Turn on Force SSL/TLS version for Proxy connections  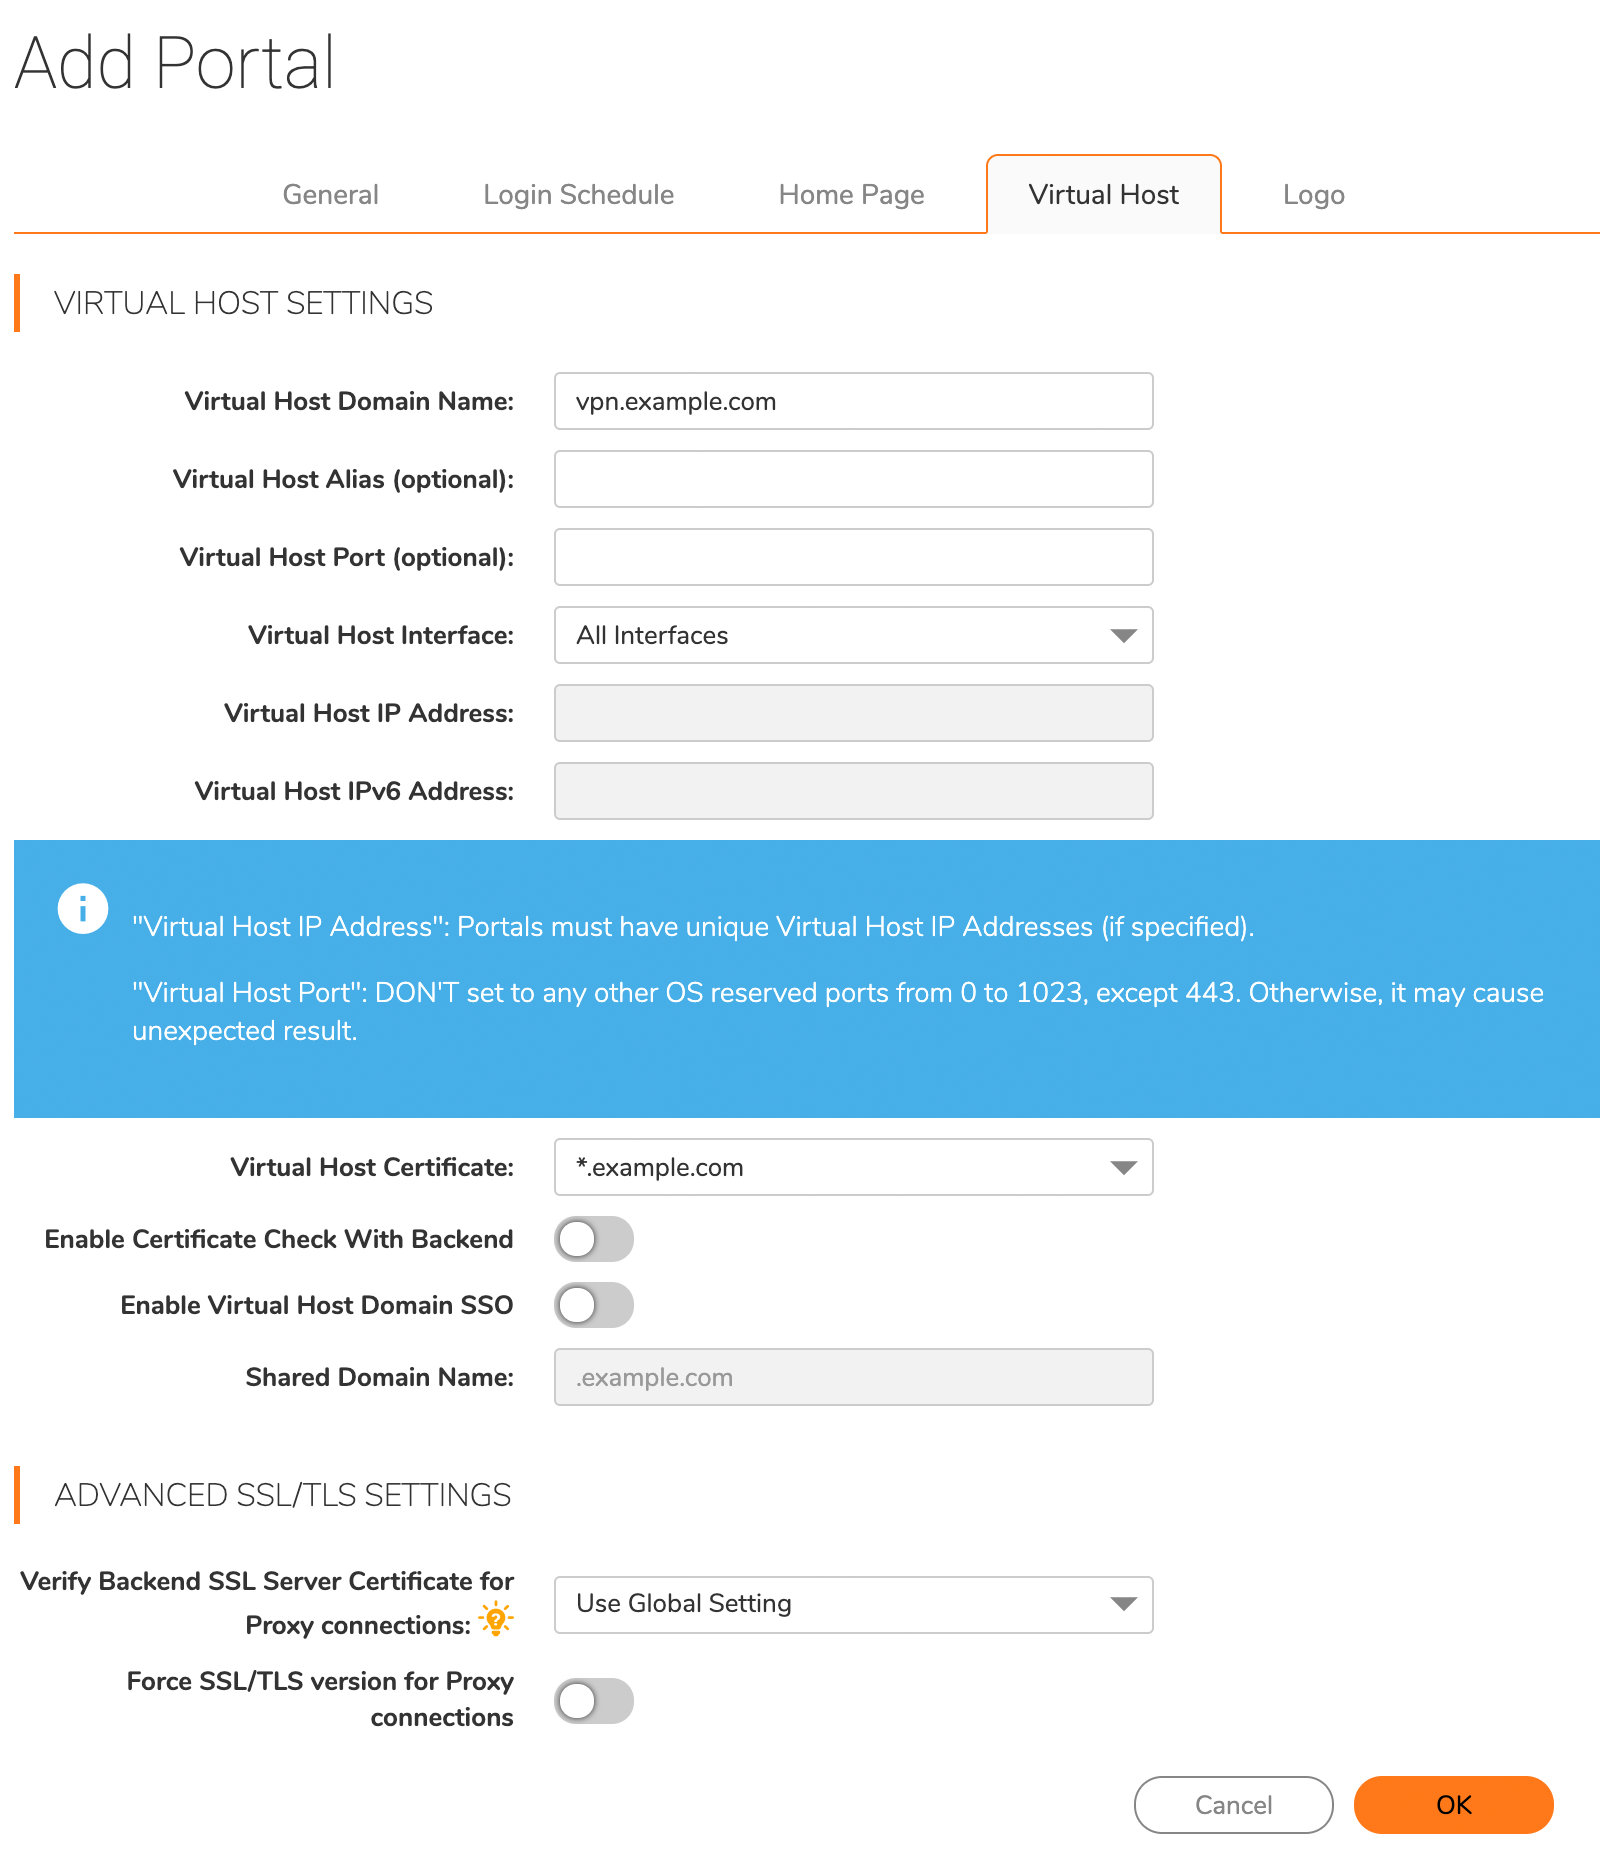594,1701
